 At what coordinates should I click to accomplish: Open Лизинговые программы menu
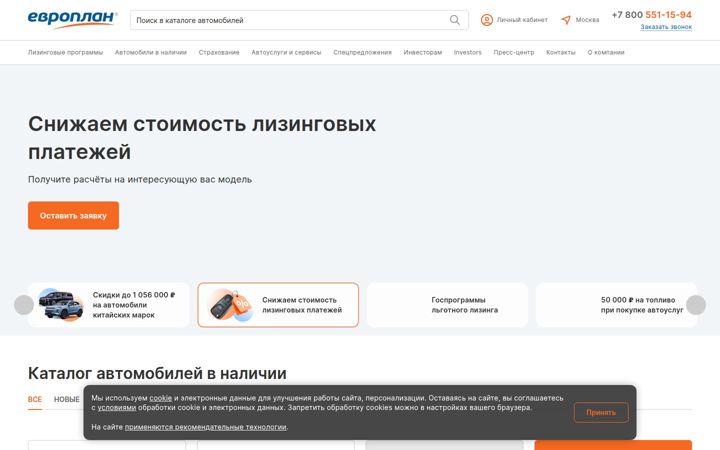[66, 52]
